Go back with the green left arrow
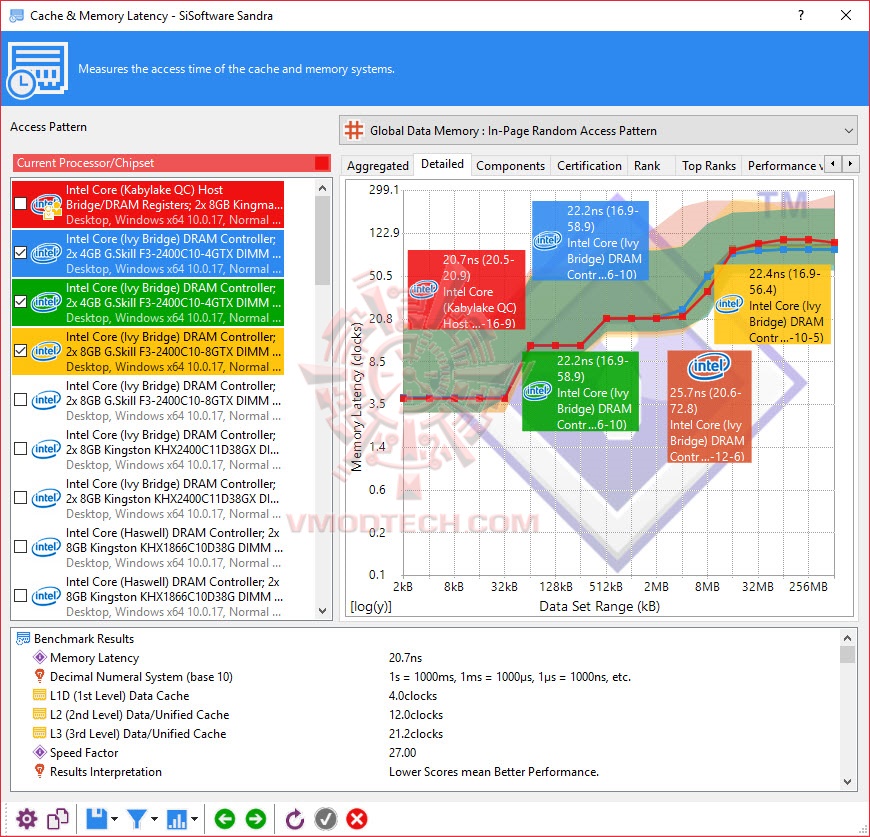The height and width of the screenshot is (837, 870). click(225, 819)
